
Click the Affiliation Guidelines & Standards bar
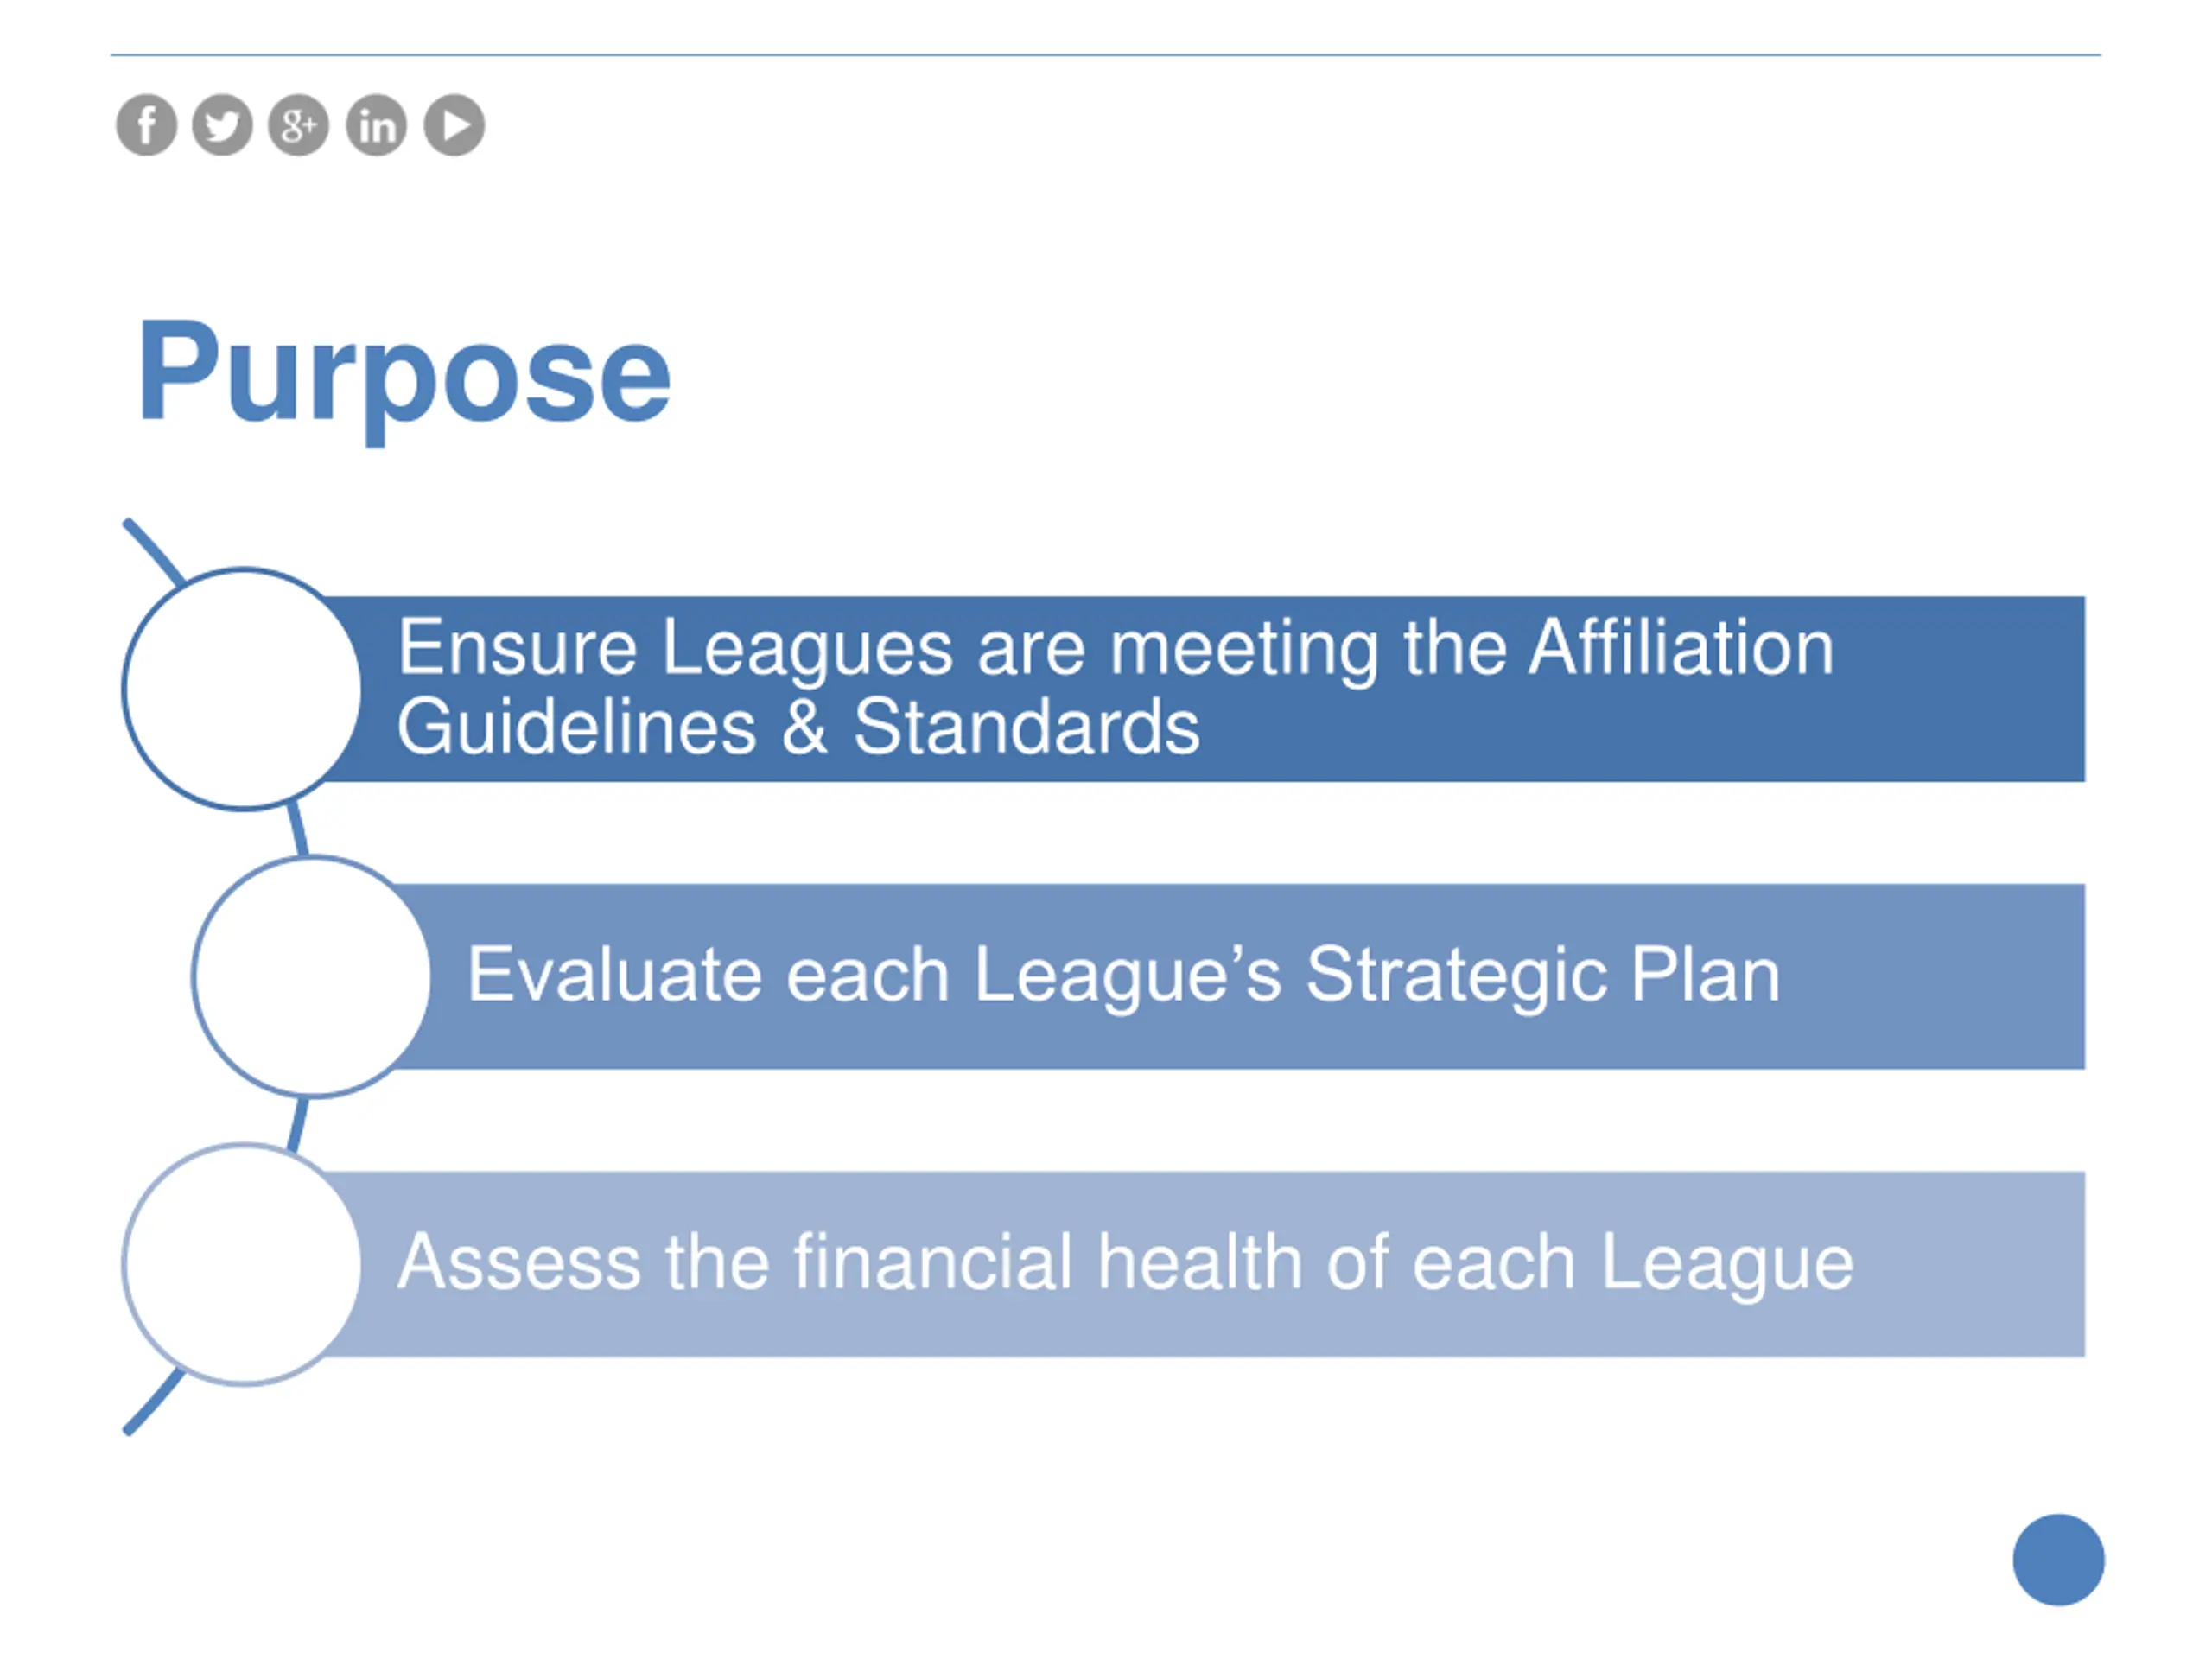[x=1200, y=689]
